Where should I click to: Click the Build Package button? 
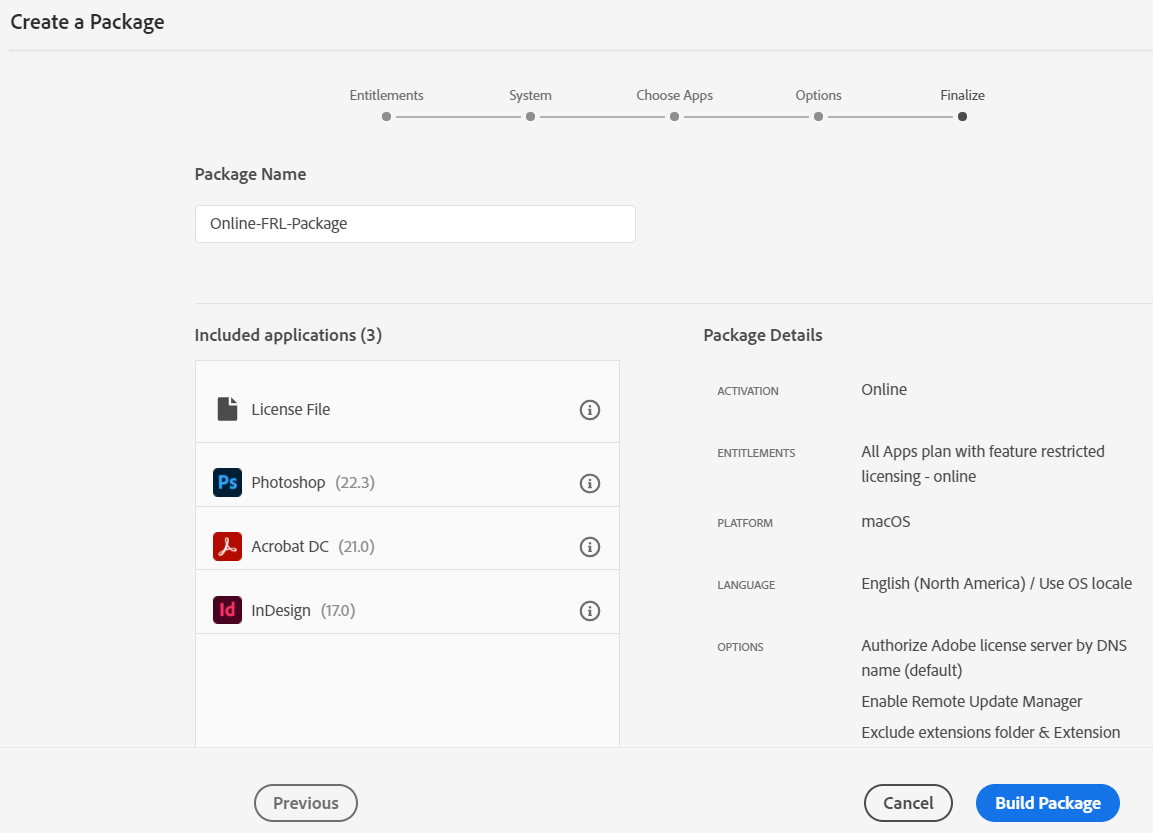(1047, 803)
